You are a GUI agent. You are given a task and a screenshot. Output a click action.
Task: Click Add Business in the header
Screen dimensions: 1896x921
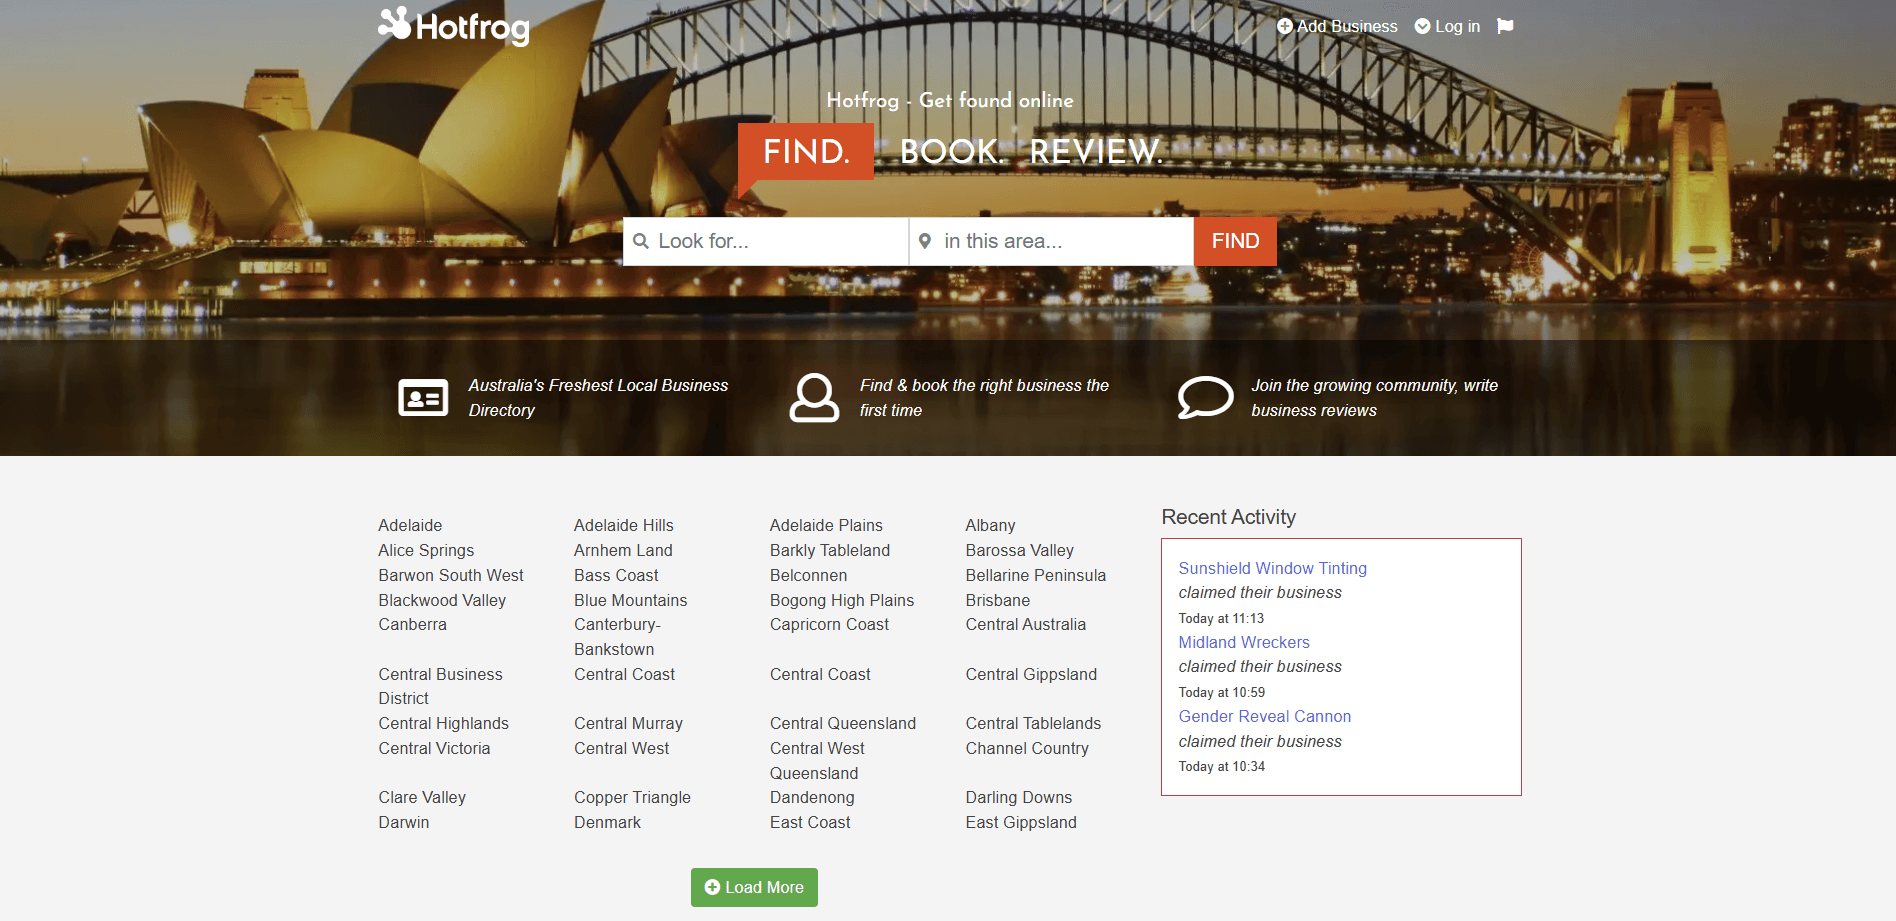[x=1337, y=26]
